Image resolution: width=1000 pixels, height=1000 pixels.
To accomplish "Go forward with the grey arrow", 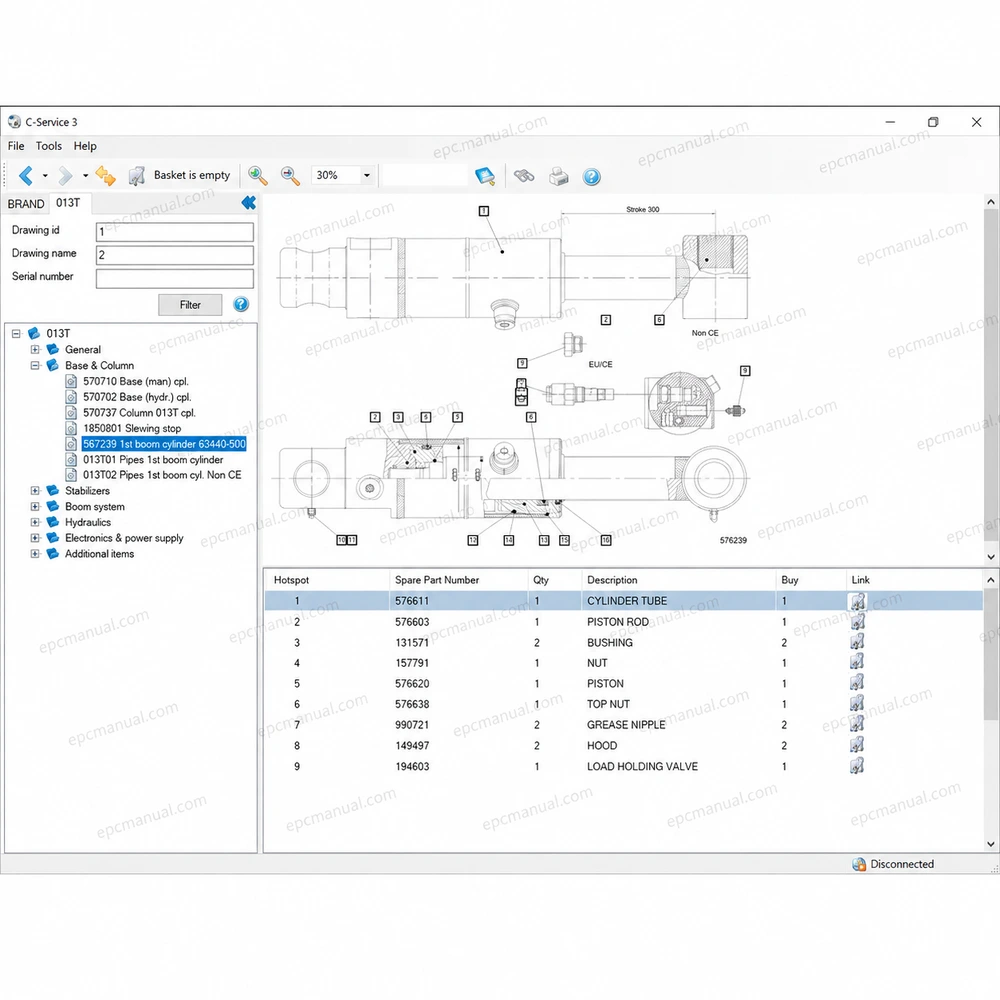I will pos(65,175).
